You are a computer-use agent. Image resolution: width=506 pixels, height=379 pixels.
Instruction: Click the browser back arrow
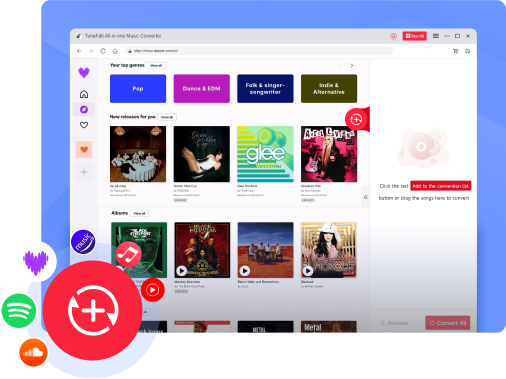click(79, 51)
